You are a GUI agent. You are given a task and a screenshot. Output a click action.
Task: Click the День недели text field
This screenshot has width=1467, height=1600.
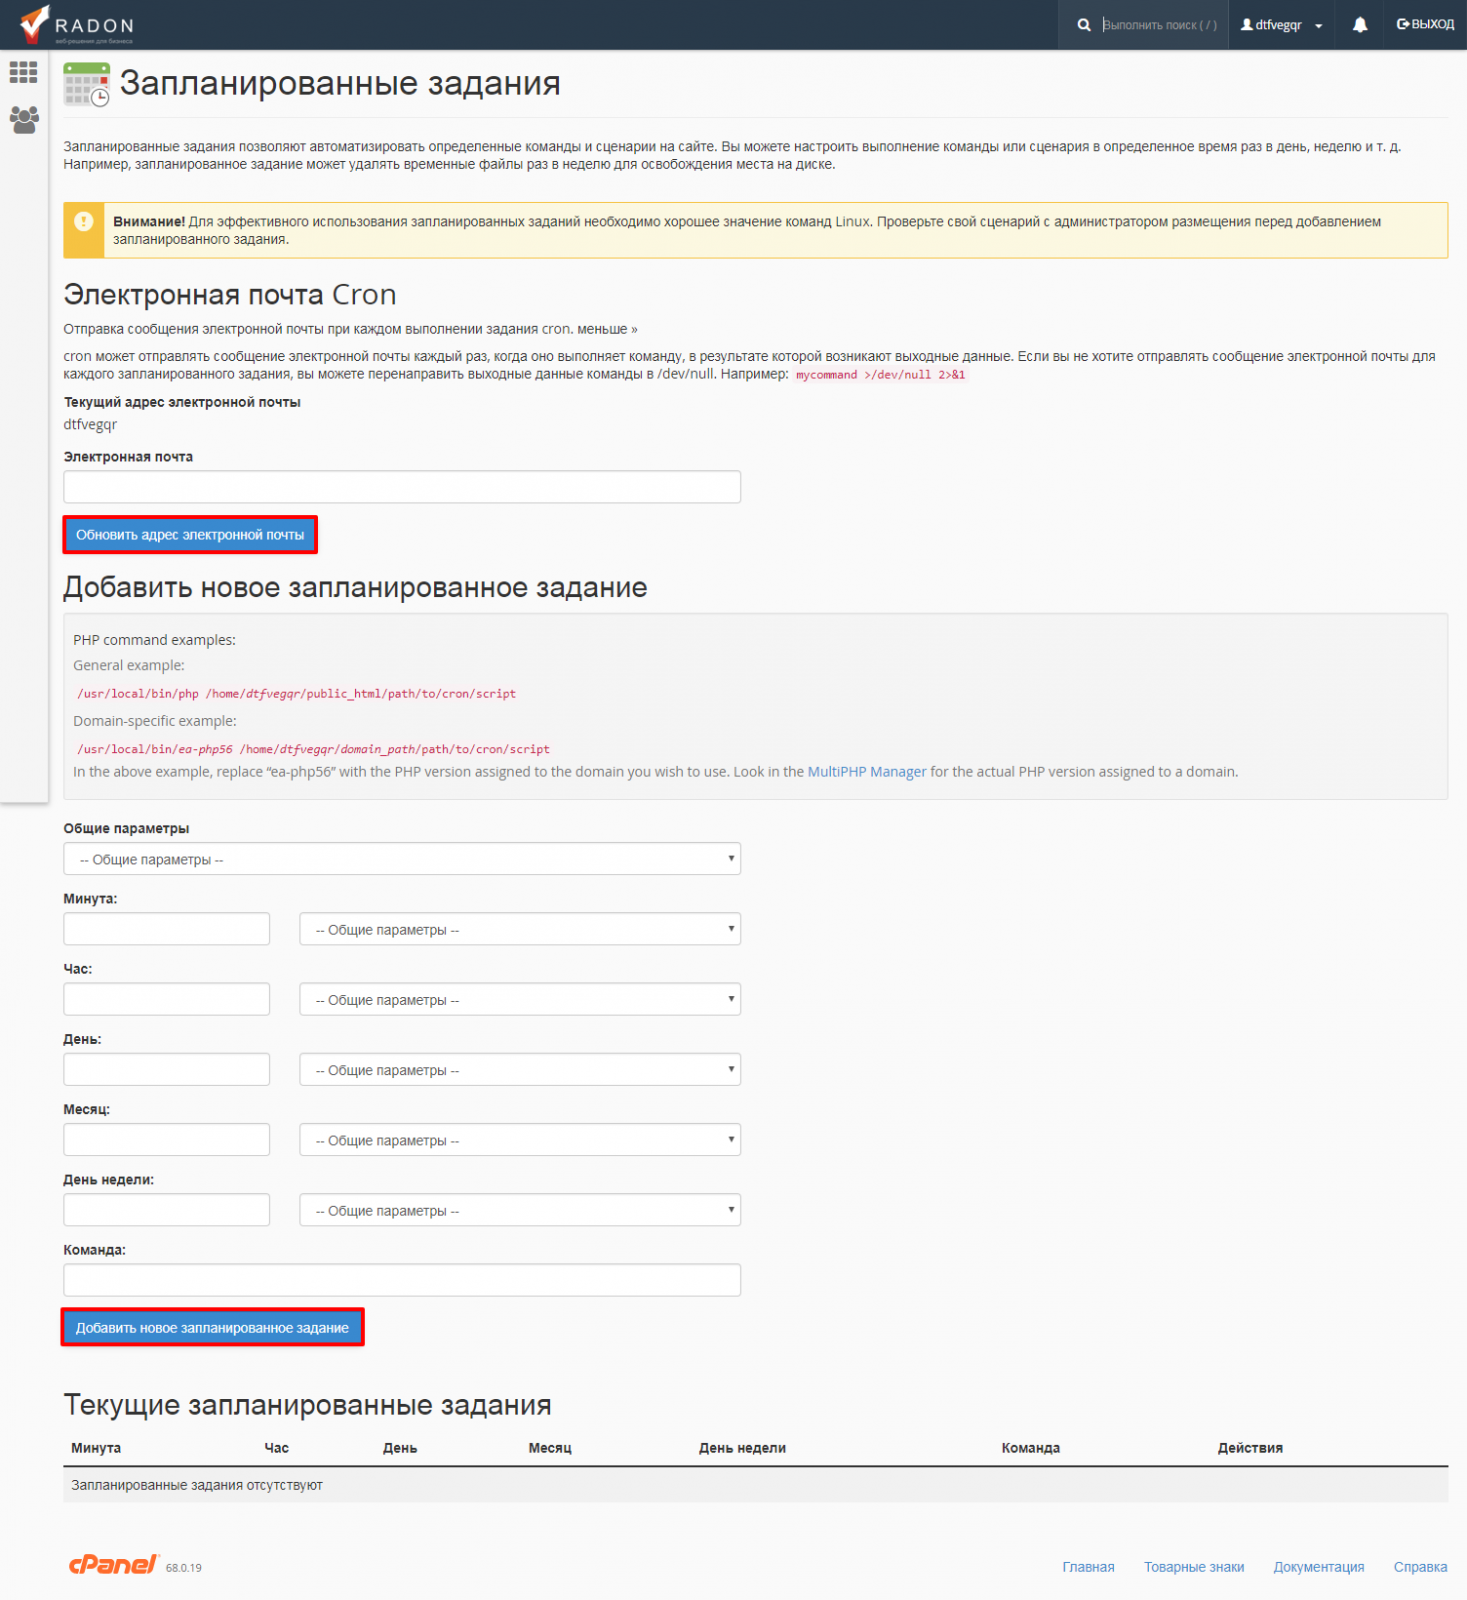(167, 1210)
